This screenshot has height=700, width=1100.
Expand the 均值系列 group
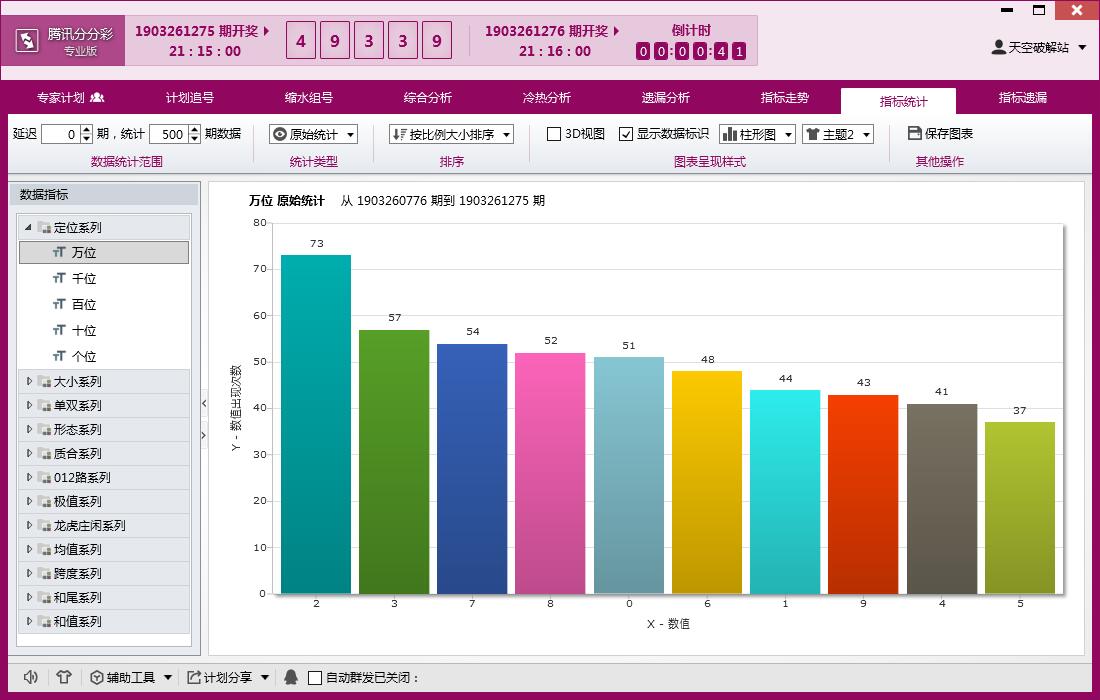click(29, 549)
